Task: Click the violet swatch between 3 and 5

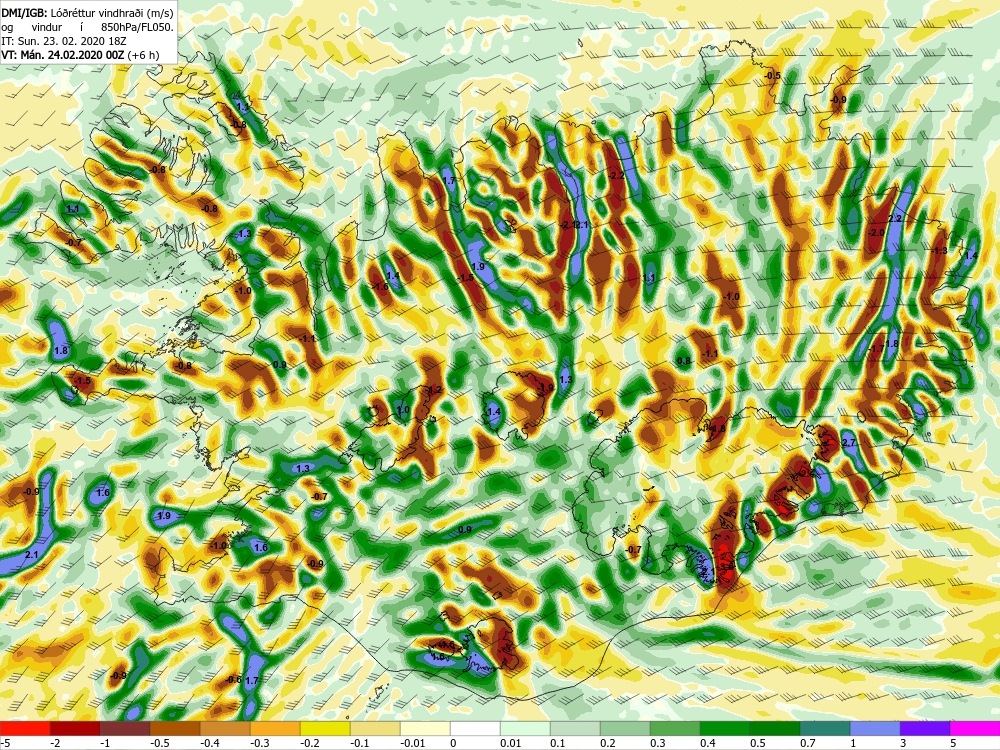Action: [925, 728]
